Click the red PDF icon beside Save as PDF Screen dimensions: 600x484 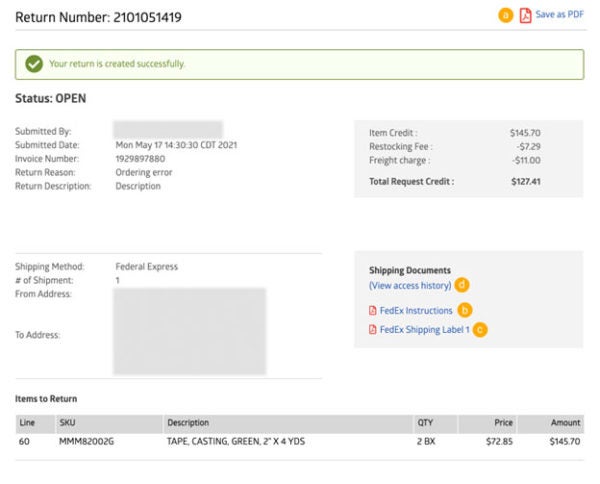pos(525,15)
